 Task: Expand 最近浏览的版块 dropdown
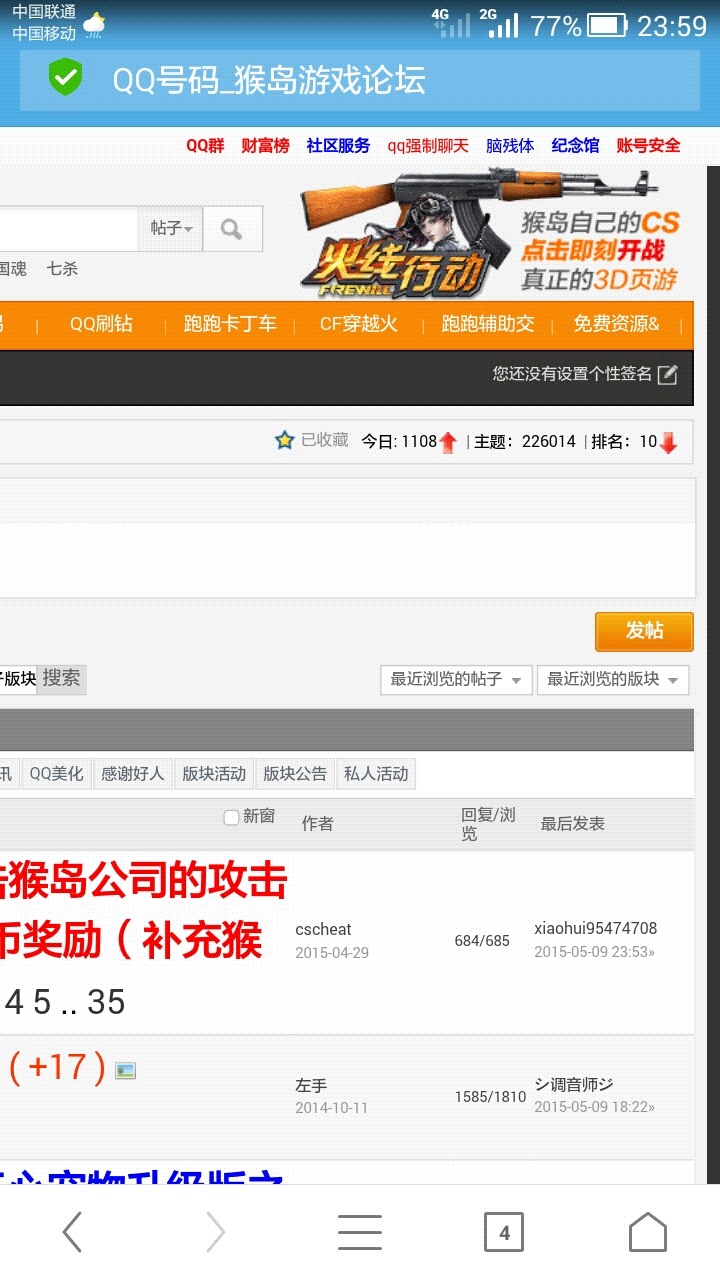[613, 680]
